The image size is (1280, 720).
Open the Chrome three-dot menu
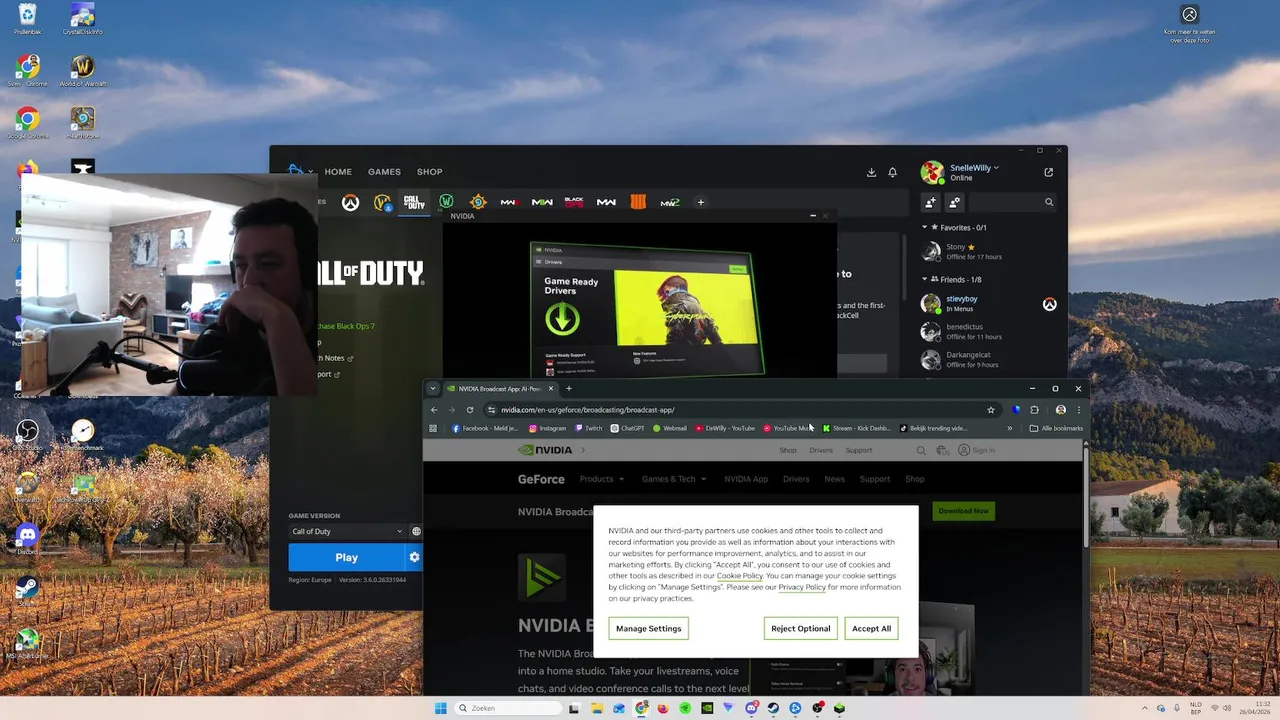click(1078, 409)
